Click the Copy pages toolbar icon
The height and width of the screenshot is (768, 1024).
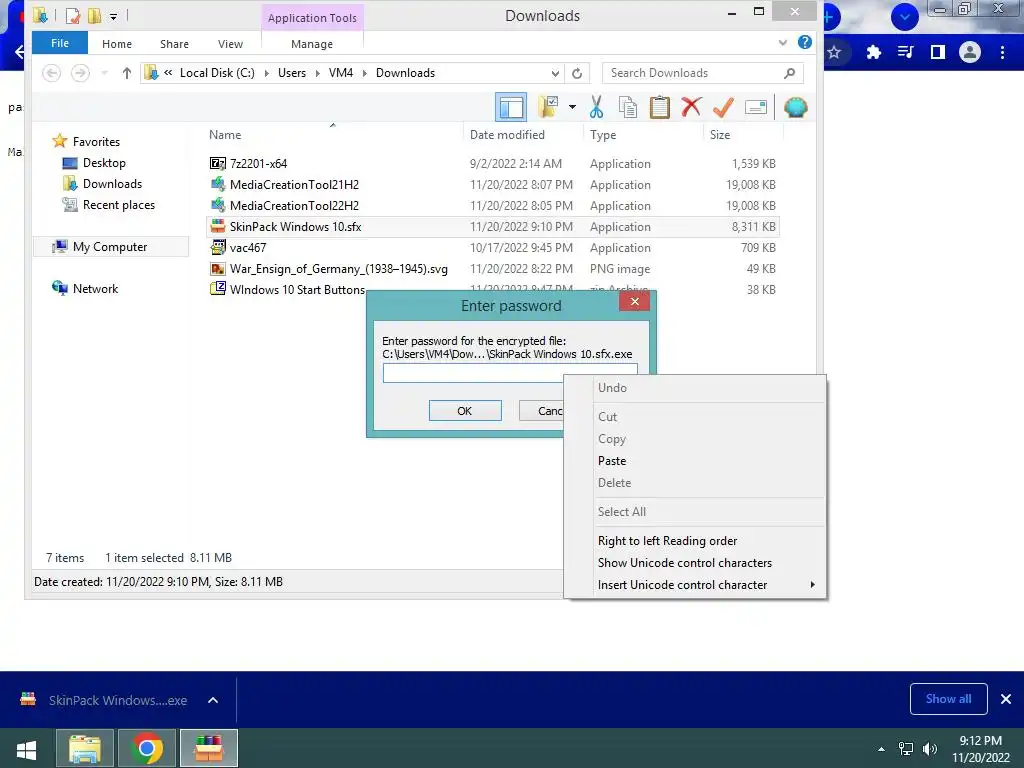628,107
